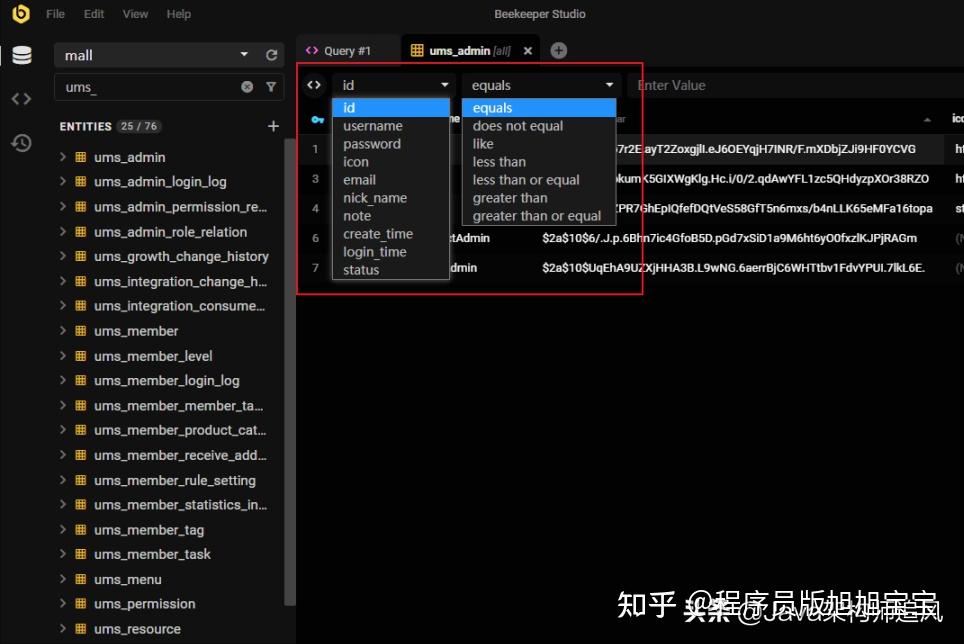
Task: Click the ums_member table grid icon
Action: (x=81, y=331)
